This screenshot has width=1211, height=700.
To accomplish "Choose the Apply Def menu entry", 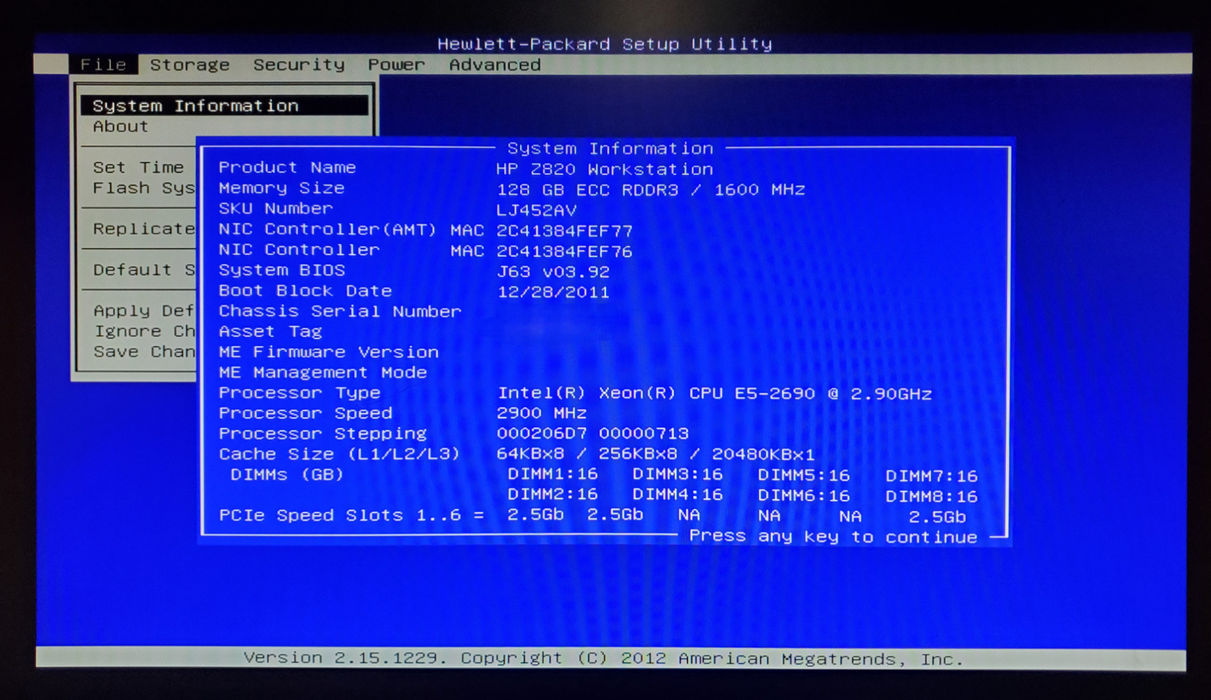I will tap(145, 311).
